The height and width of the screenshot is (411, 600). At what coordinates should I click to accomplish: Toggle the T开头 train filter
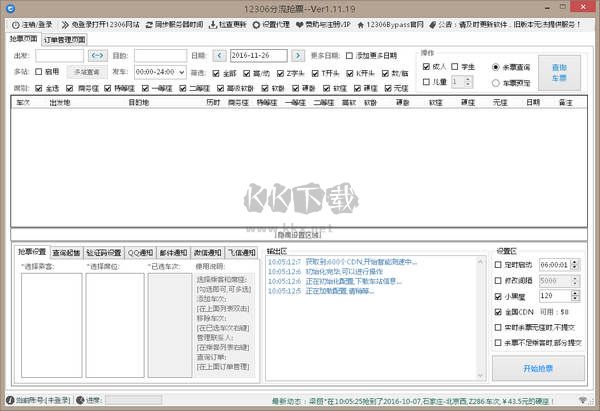tap(315, 73)
